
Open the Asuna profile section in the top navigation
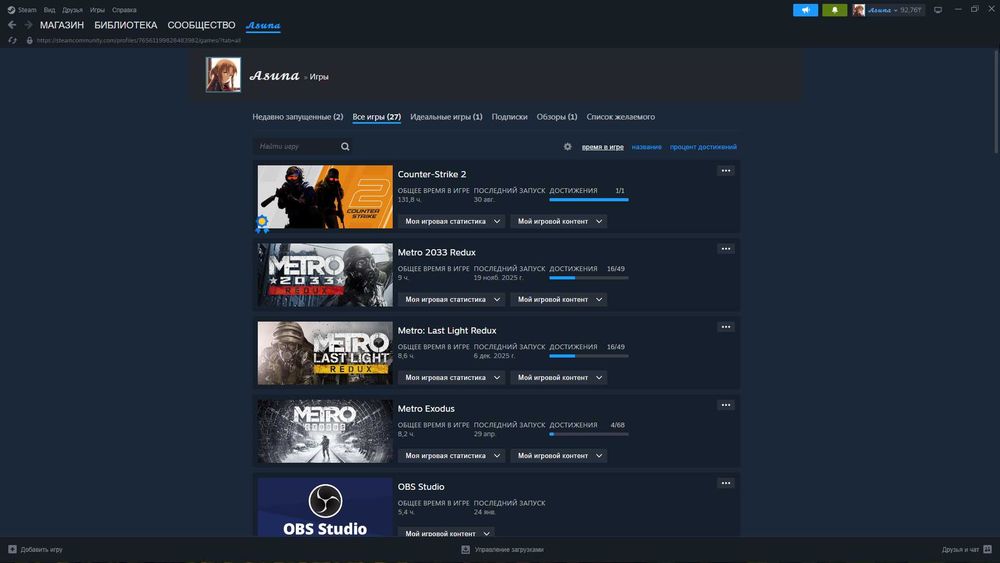point(263,25)
